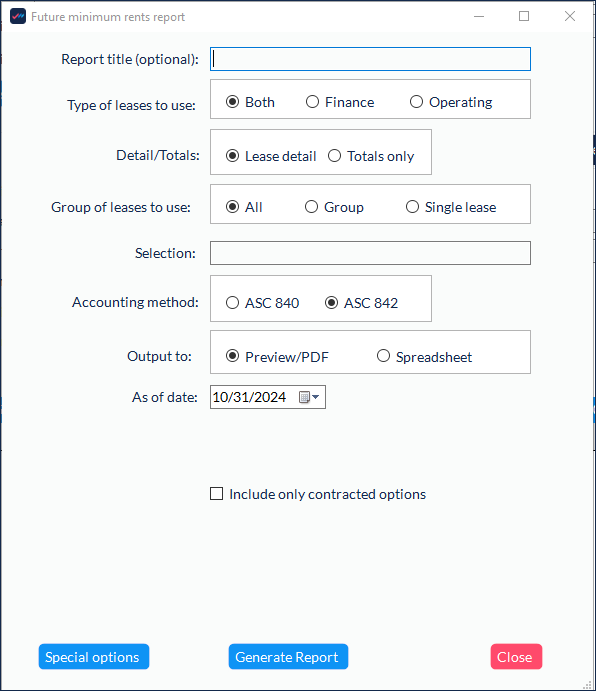The width and height of the screenshot is (596, 691).
Task: Choose Both lease types
Action: [x=250, y=102]
